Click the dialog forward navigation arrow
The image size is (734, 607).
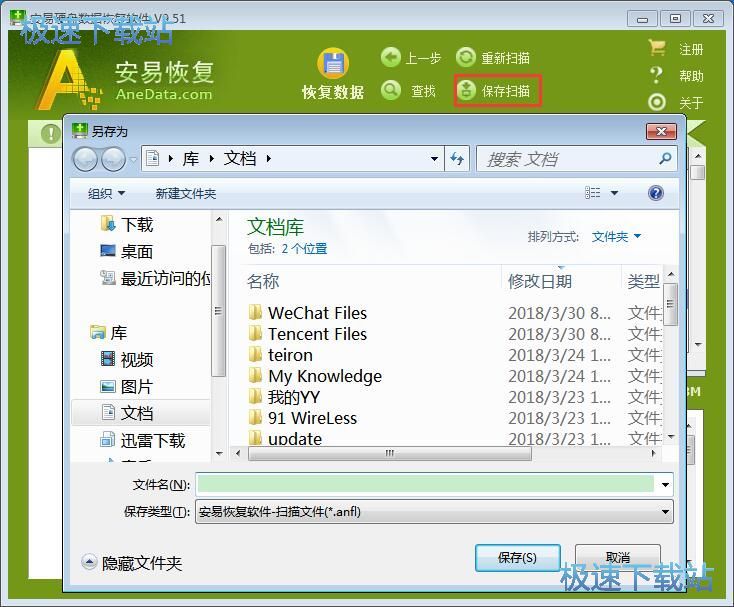click(113, 159)
